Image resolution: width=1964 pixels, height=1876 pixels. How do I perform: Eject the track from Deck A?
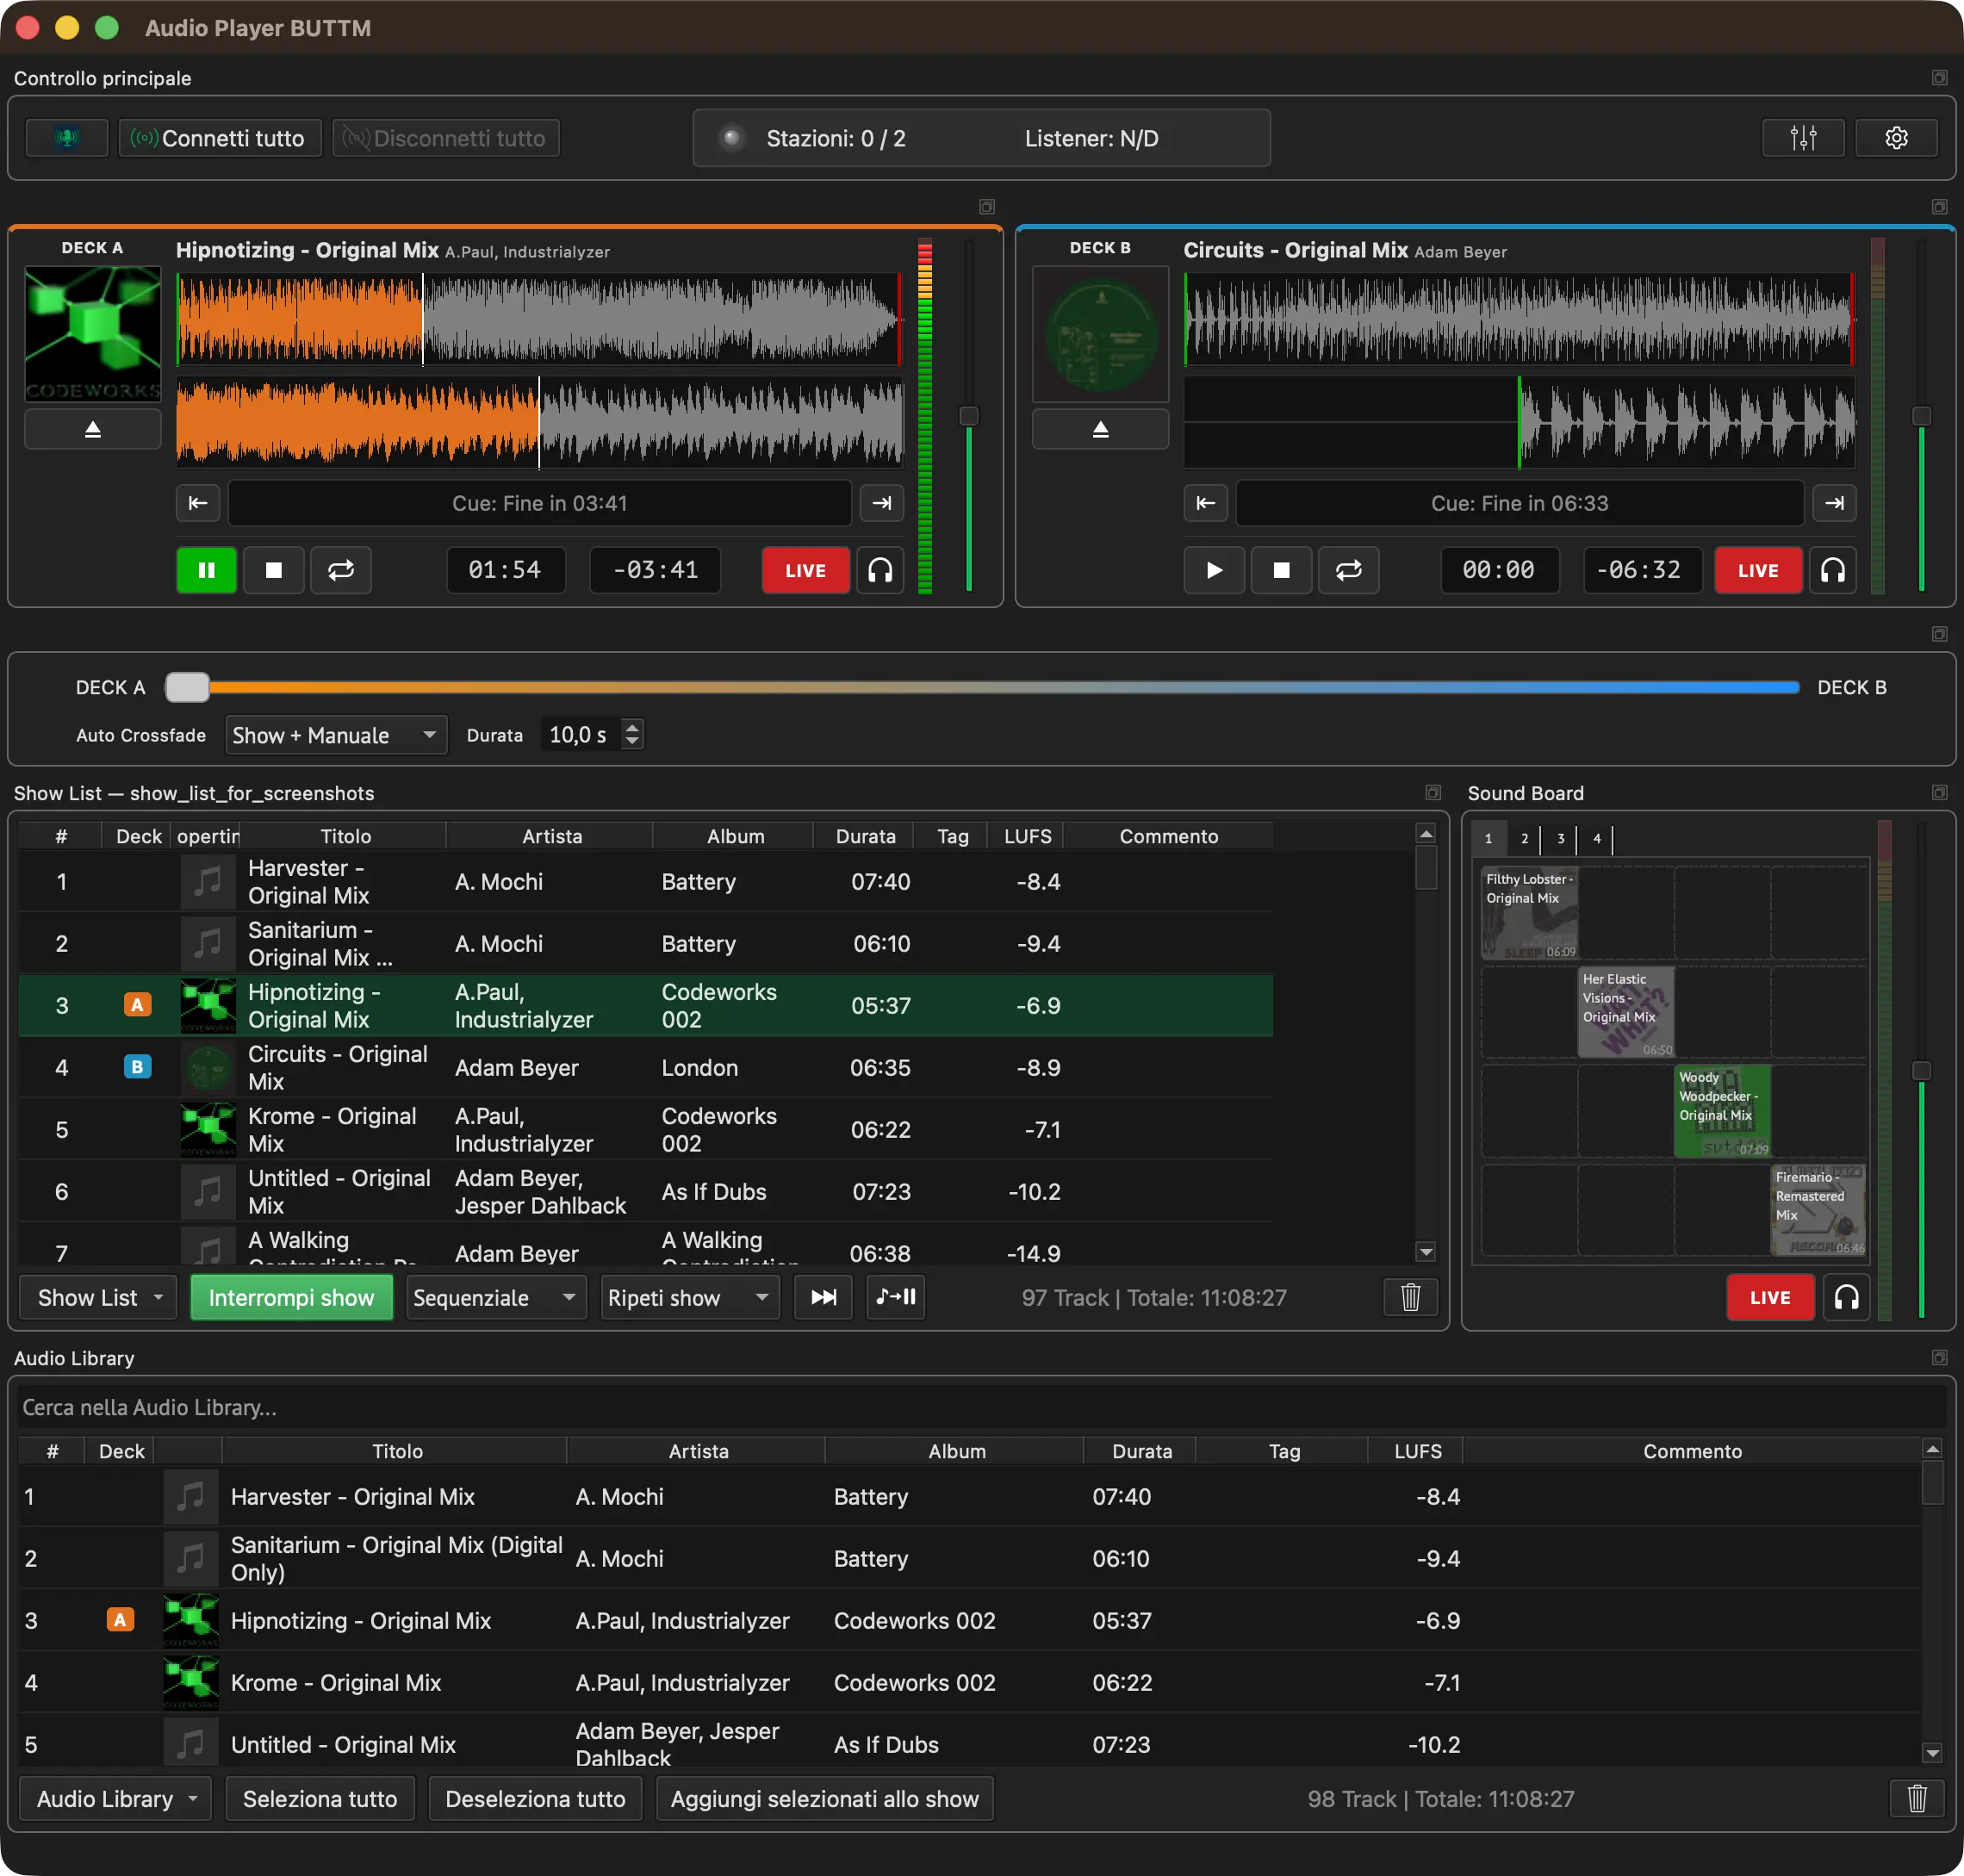(x=93, y=429)
